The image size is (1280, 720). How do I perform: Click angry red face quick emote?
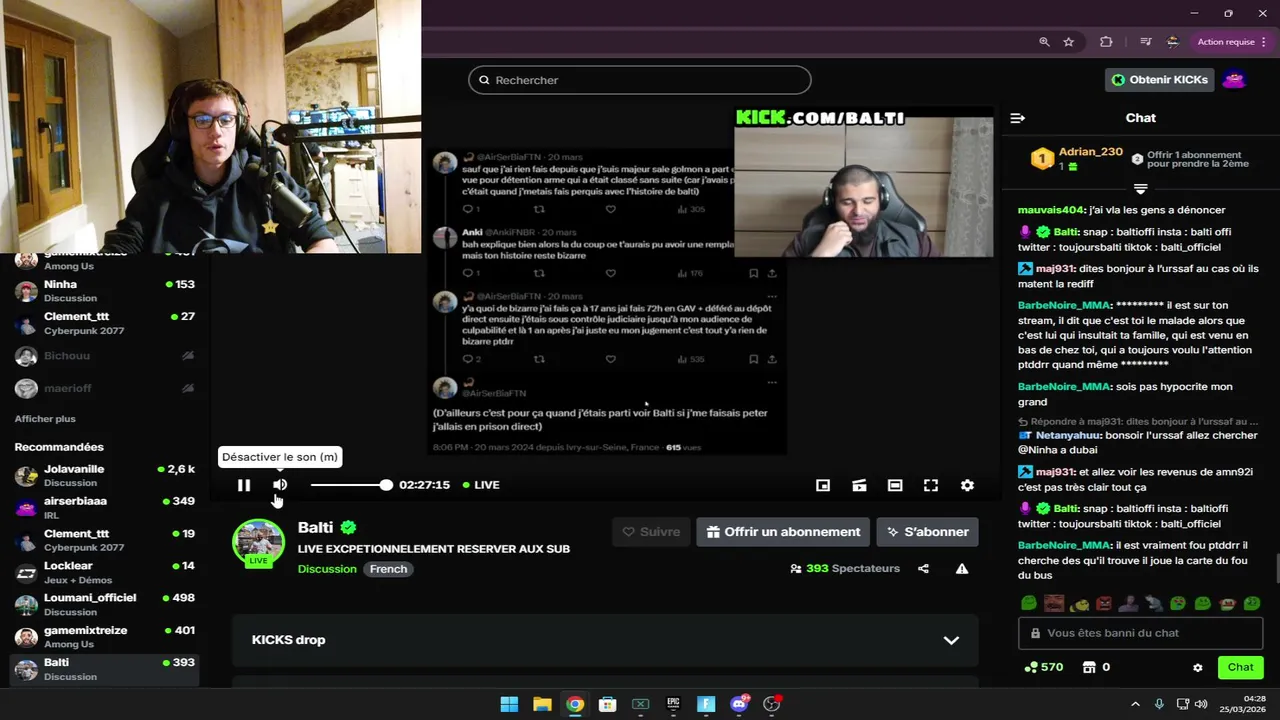(1103, 603)
